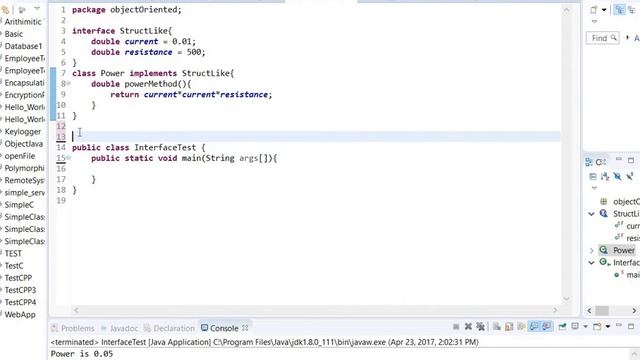Minimize the Console view panel
This screenshot has width=640, height=360.
point(619,326)
